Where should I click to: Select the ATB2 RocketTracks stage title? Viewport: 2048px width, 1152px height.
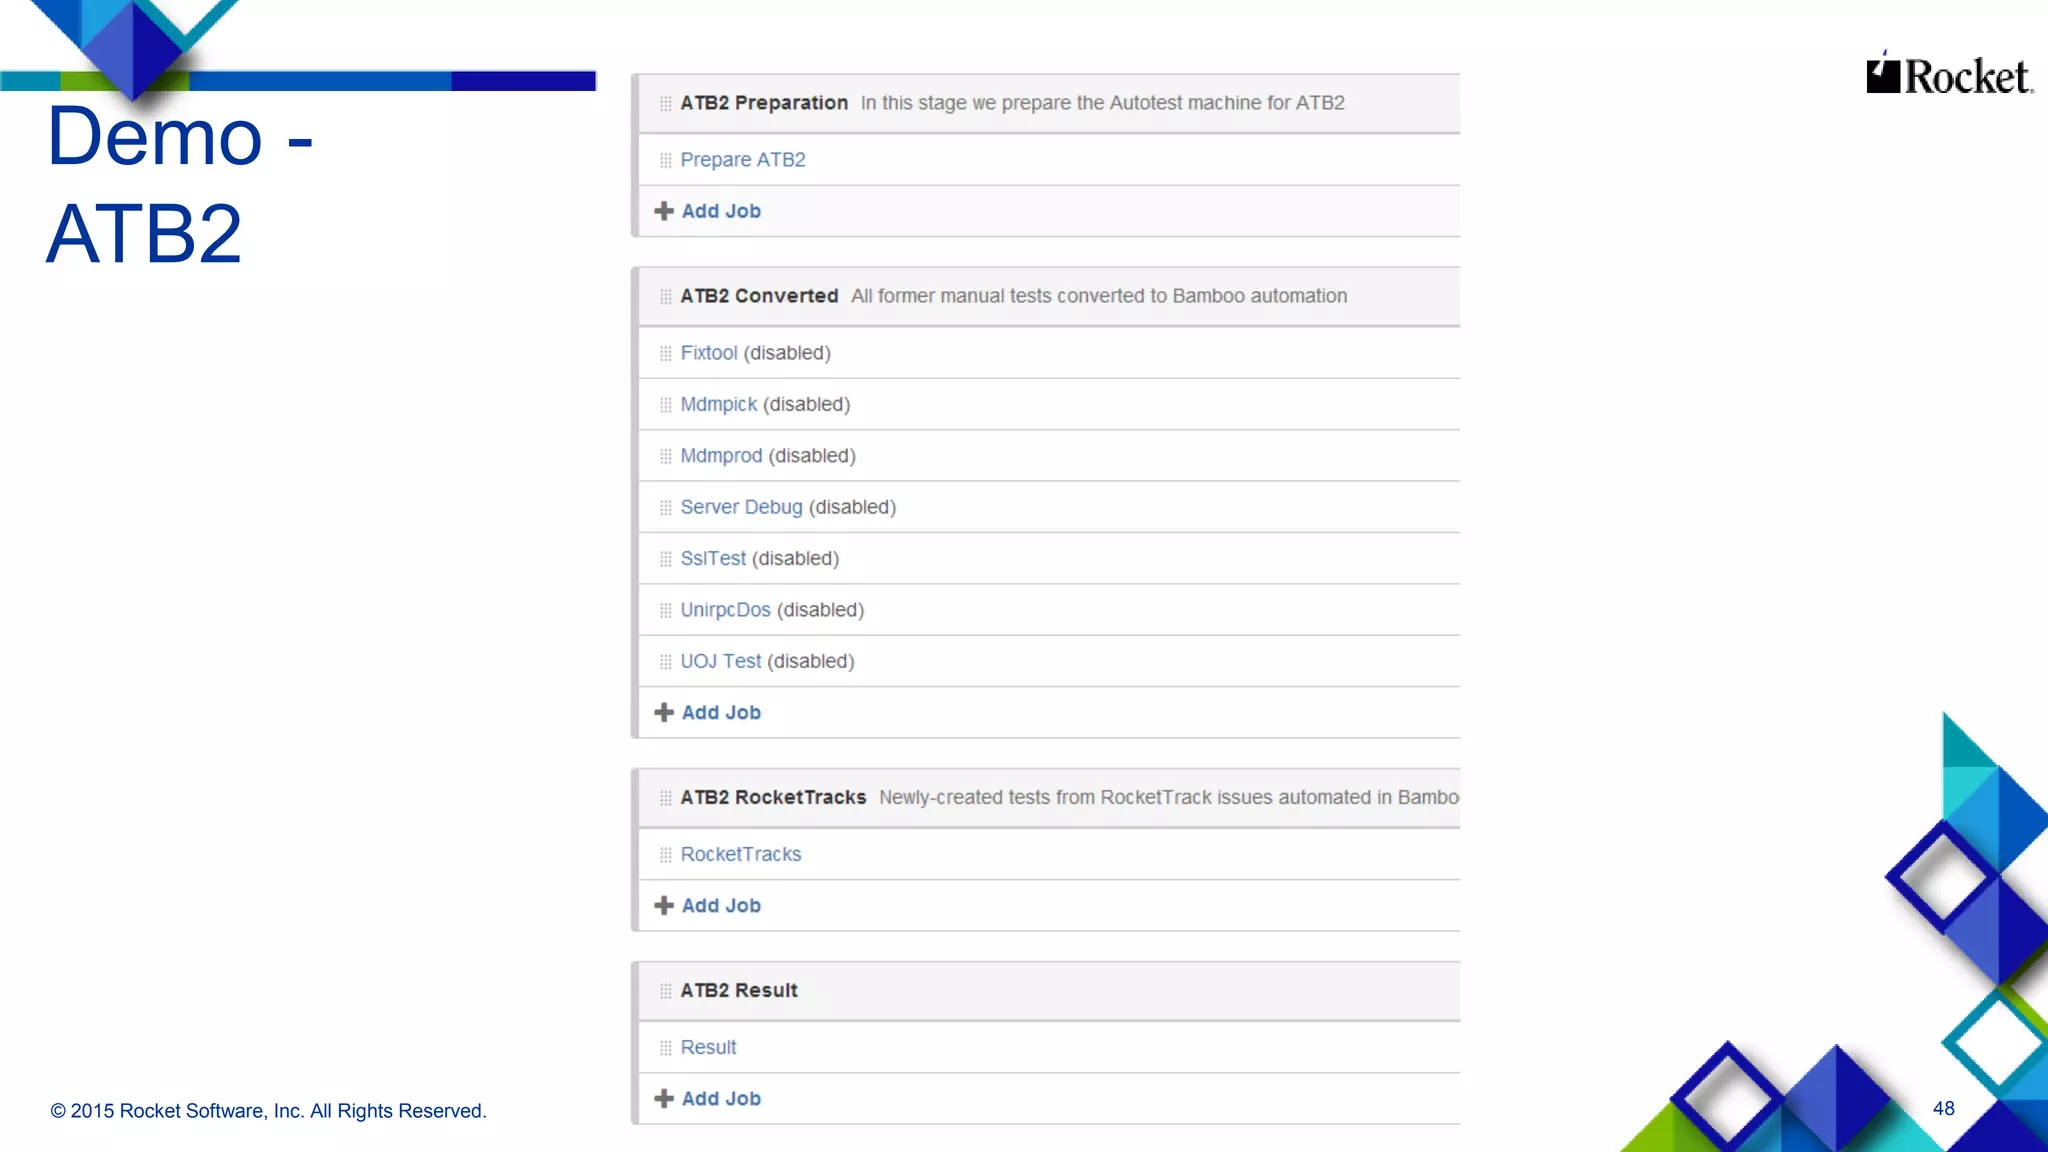coord(773,798)
